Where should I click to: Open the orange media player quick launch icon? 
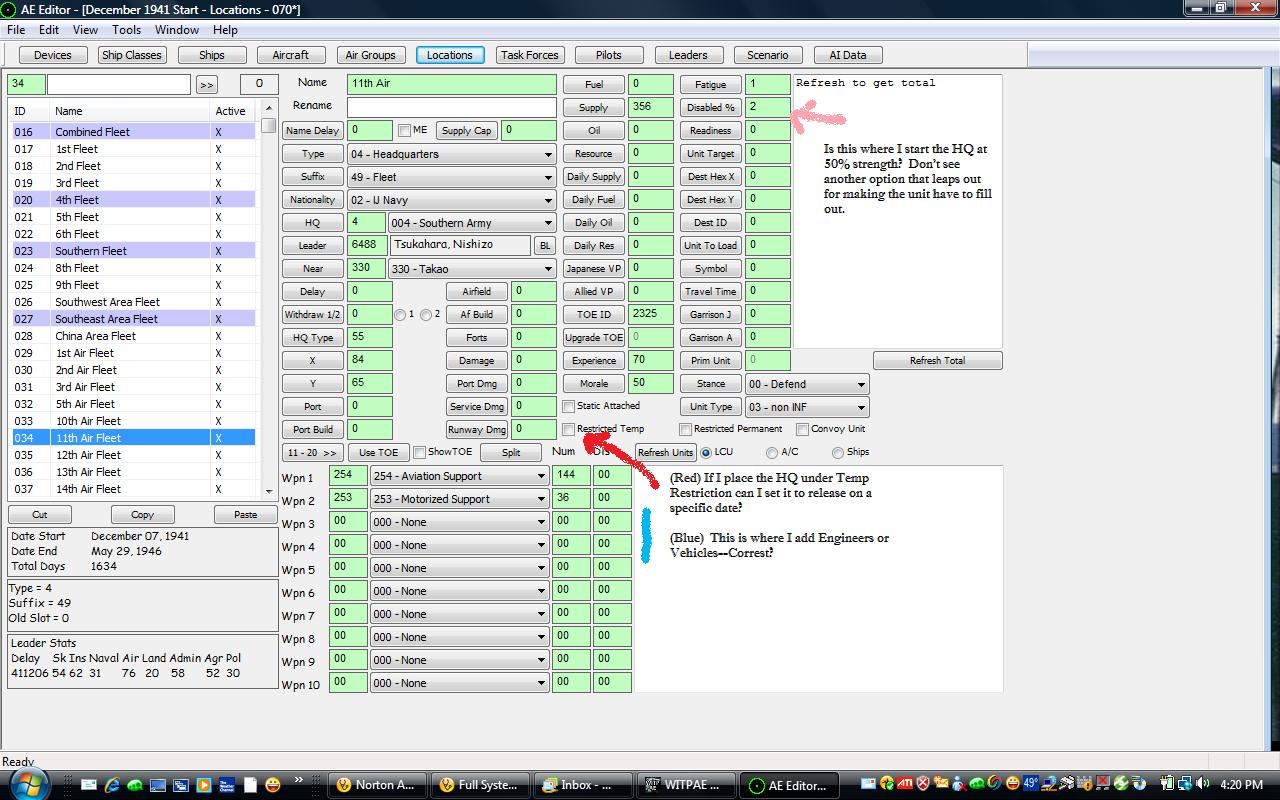203,785
